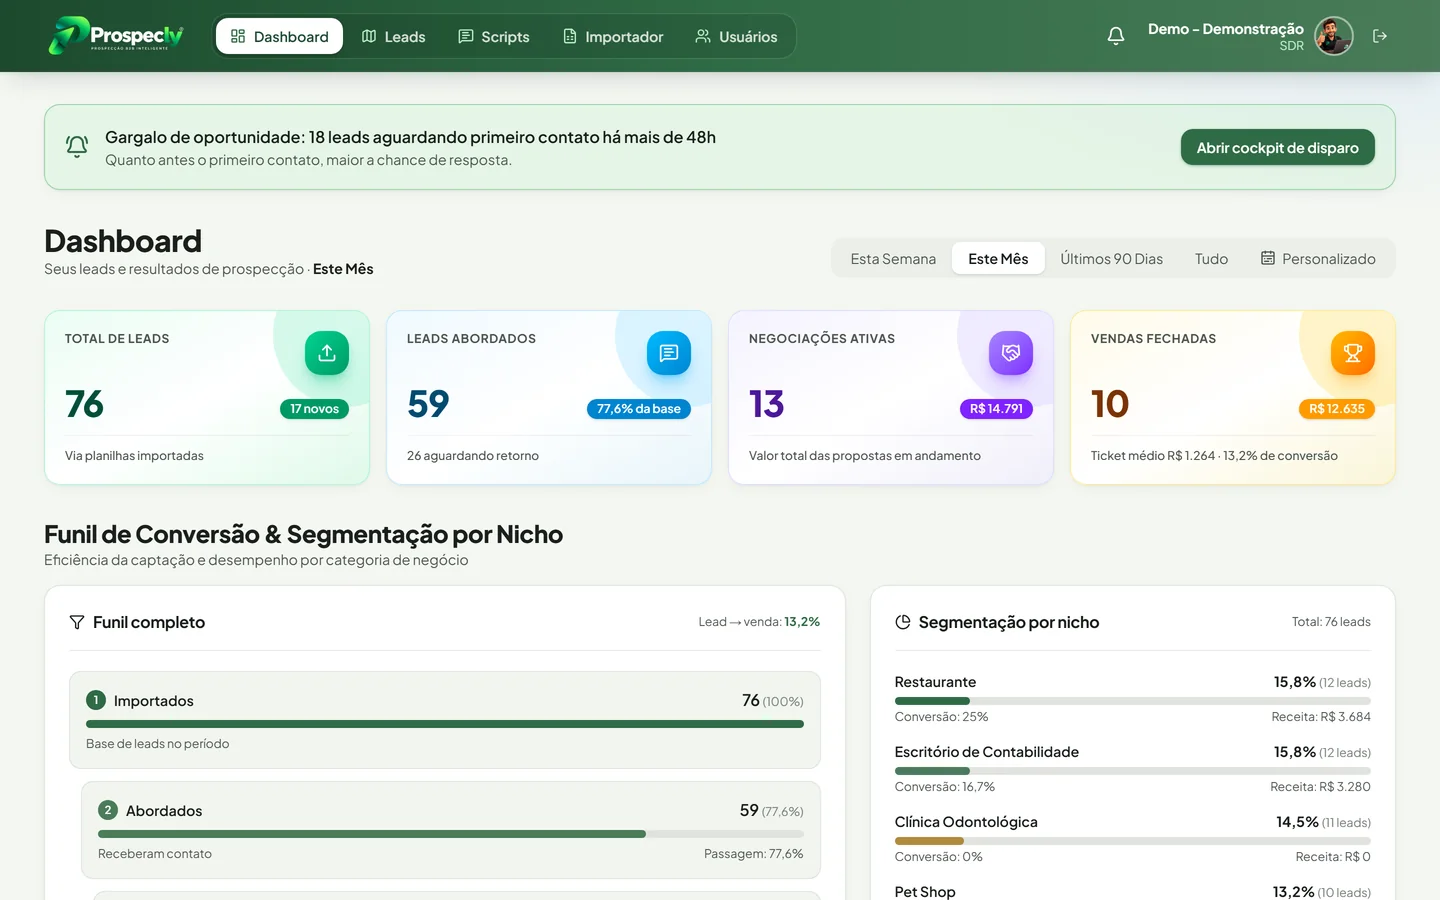The height and width of the screenshot is (900, 1440).
Task: Click the 17 novos badge
Action: pos(314,408)
